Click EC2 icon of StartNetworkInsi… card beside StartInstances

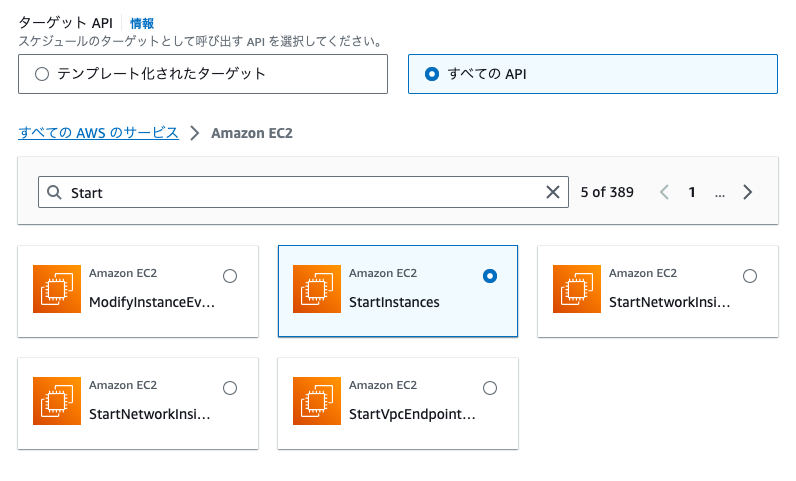pos(577,289)
